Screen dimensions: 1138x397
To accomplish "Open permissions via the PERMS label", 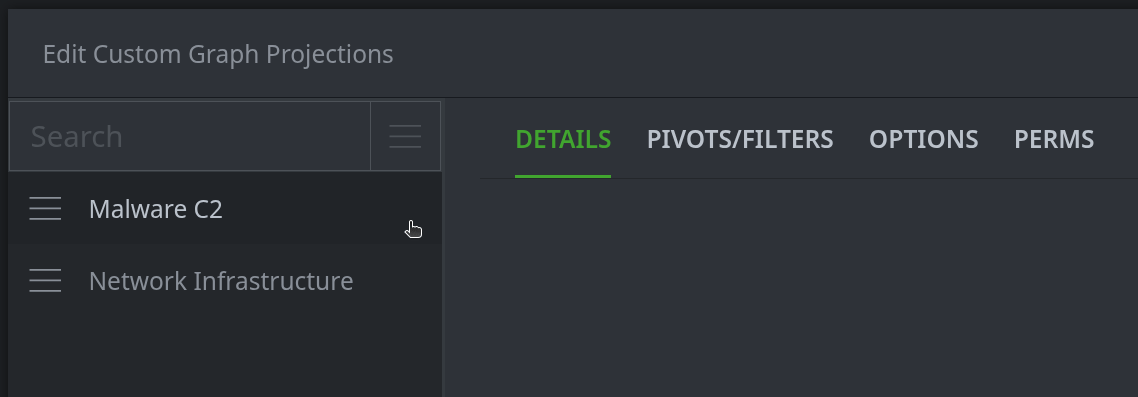I will [x=1054, y=139].
